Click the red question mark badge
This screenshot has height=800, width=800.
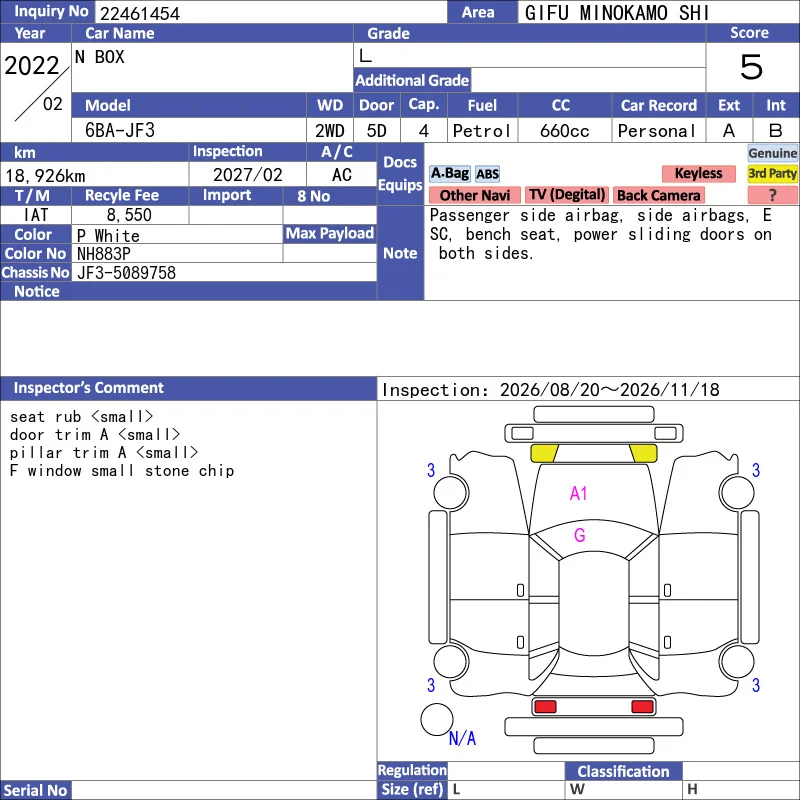(x=772, y=195)
